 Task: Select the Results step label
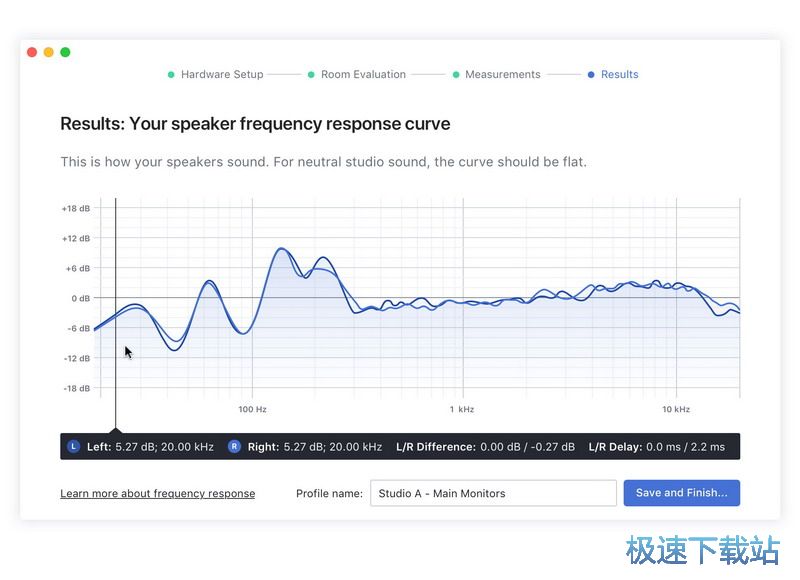pos(619,75)
